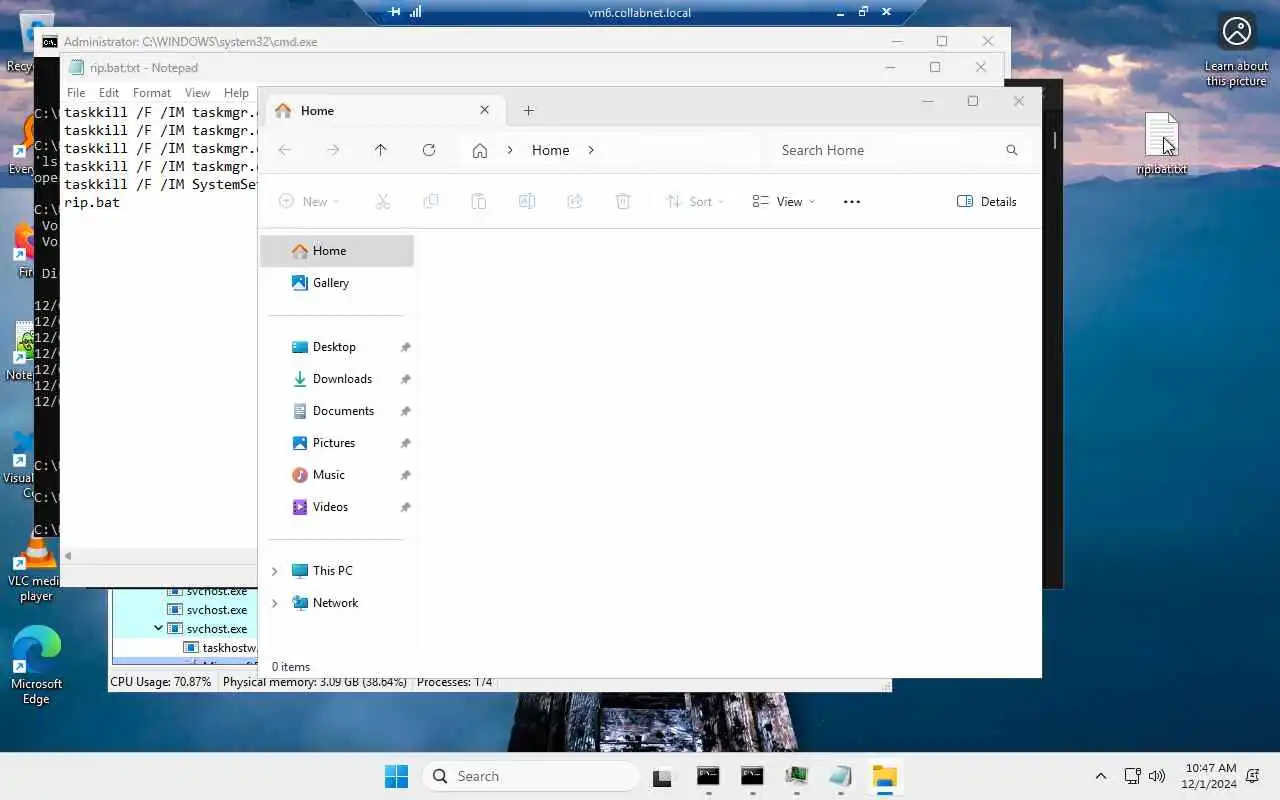Image resolution: width=1280 pixels, height=800 pixels.
Task: Open Notepad Help menu
Action: click(x=236, y=93)
